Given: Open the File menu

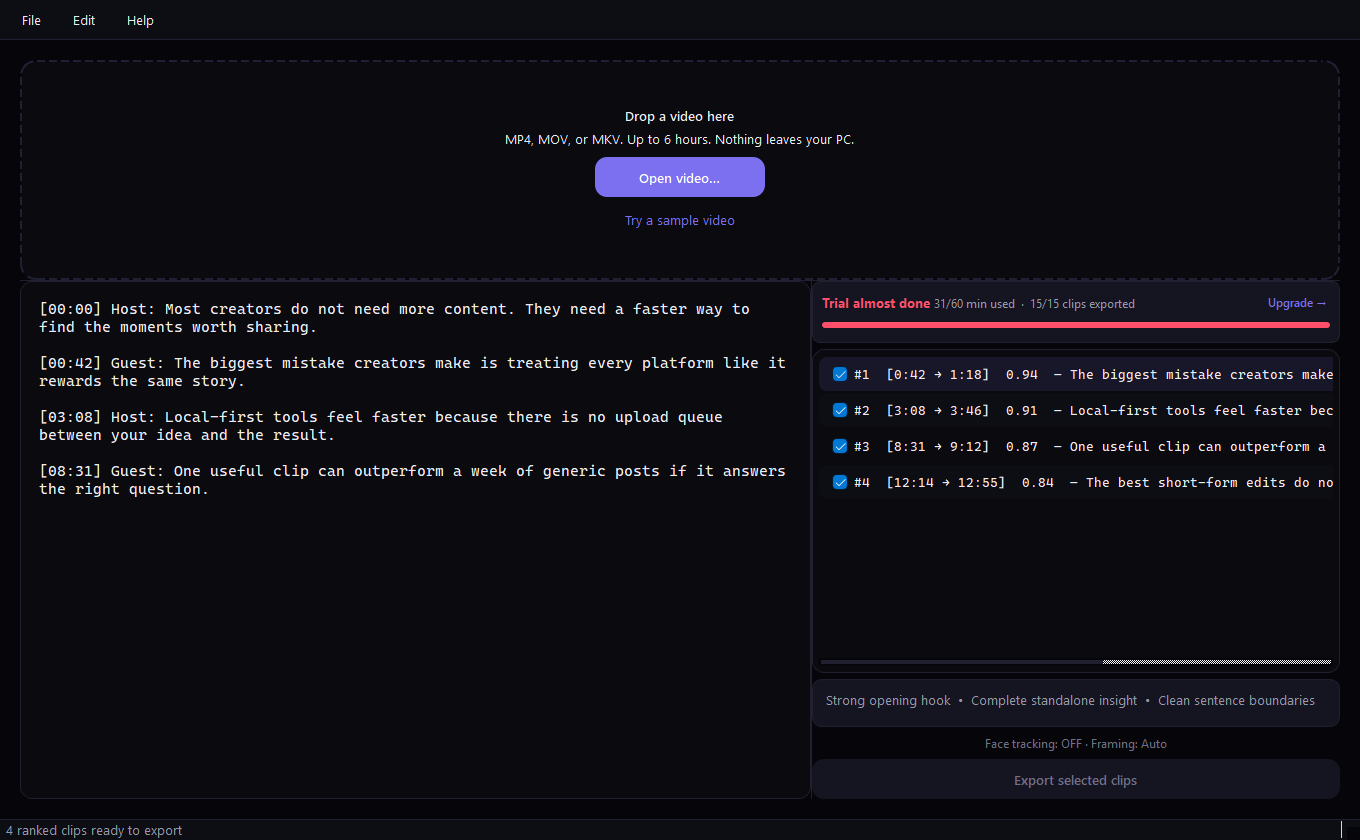Looking at the screenshot, I should click(x=31, y=20).
